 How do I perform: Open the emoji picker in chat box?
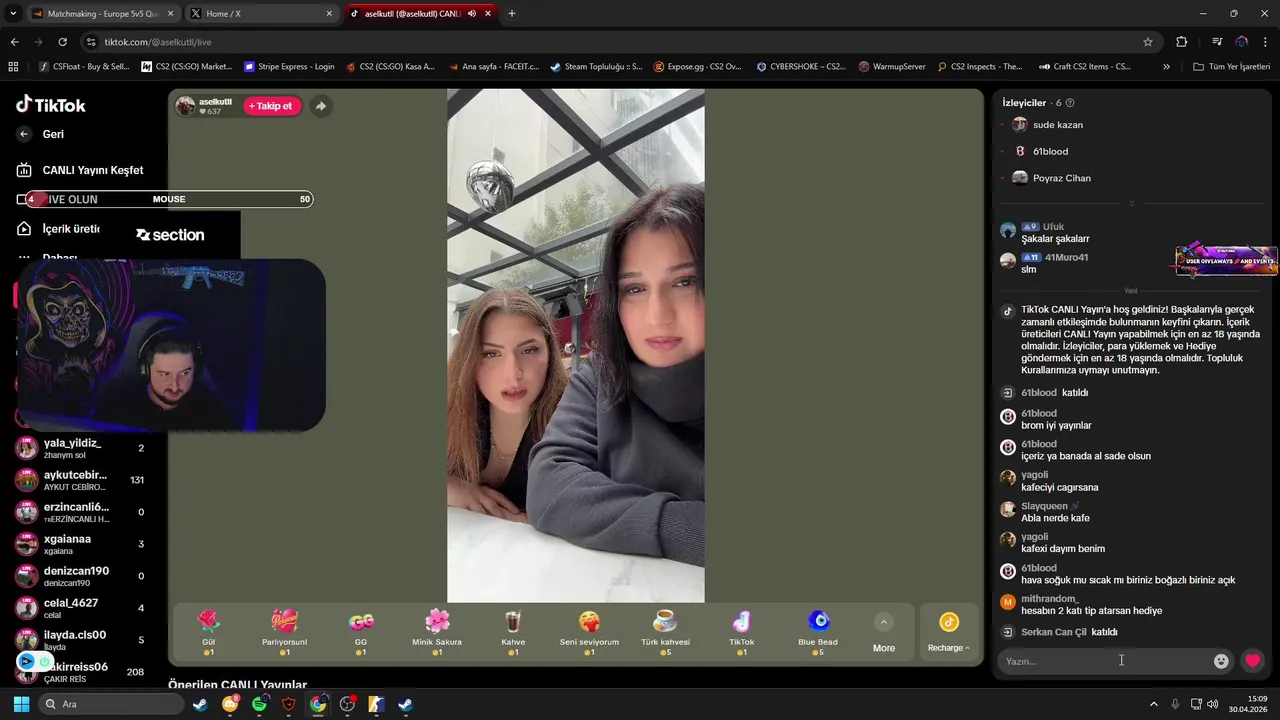click(x=1221, y=661)
